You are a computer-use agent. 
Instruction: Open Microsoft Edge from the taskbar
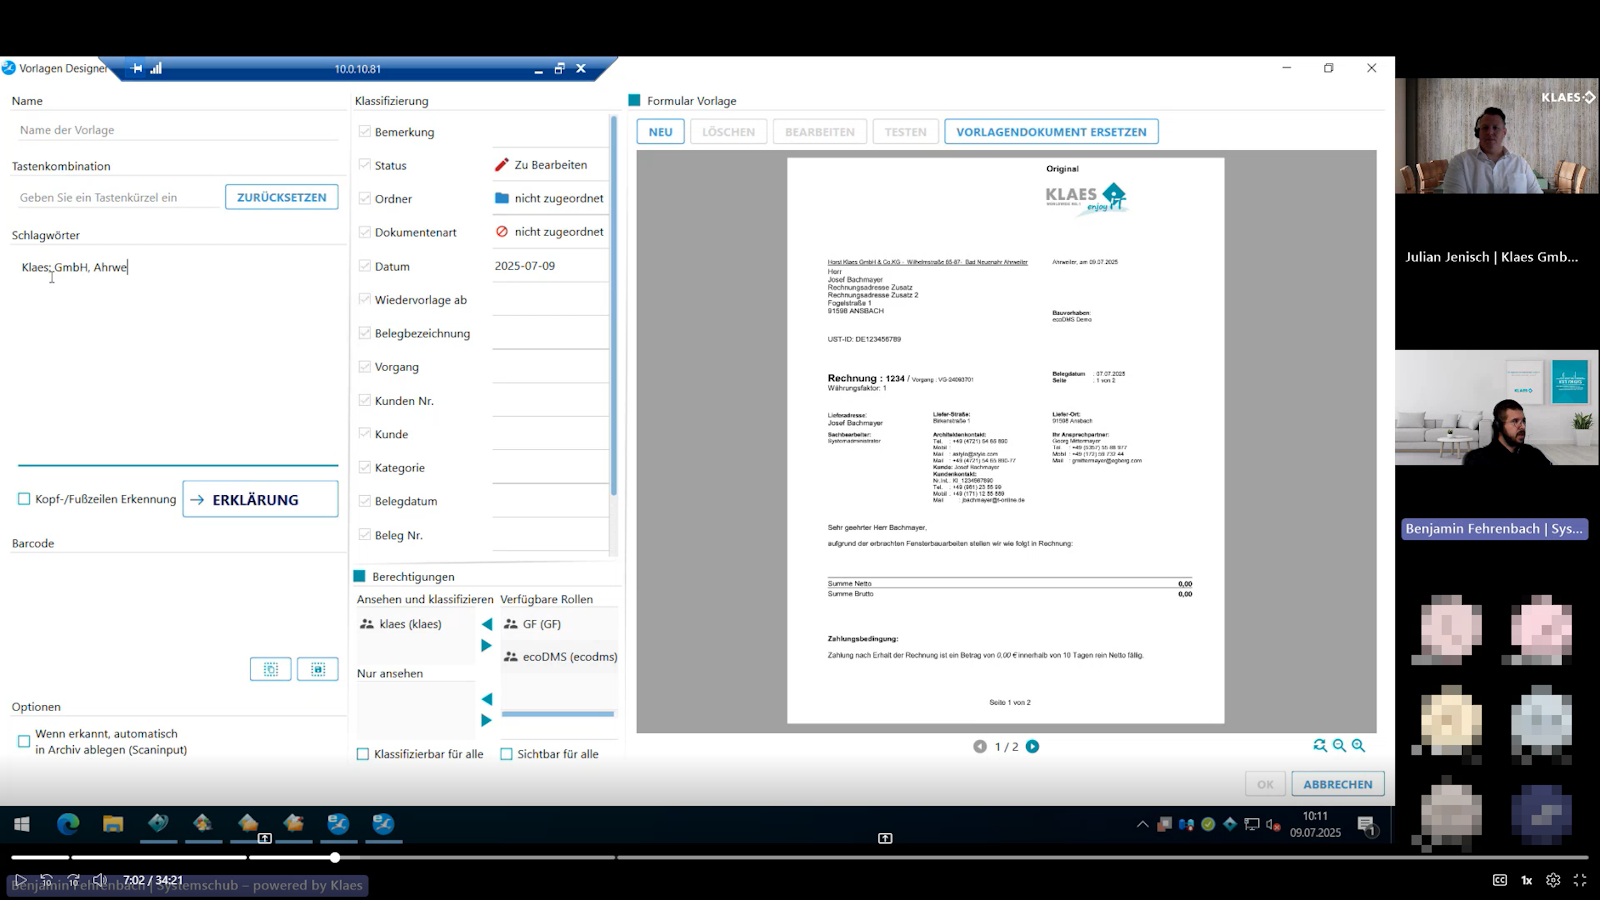click(x=68, y=824)
